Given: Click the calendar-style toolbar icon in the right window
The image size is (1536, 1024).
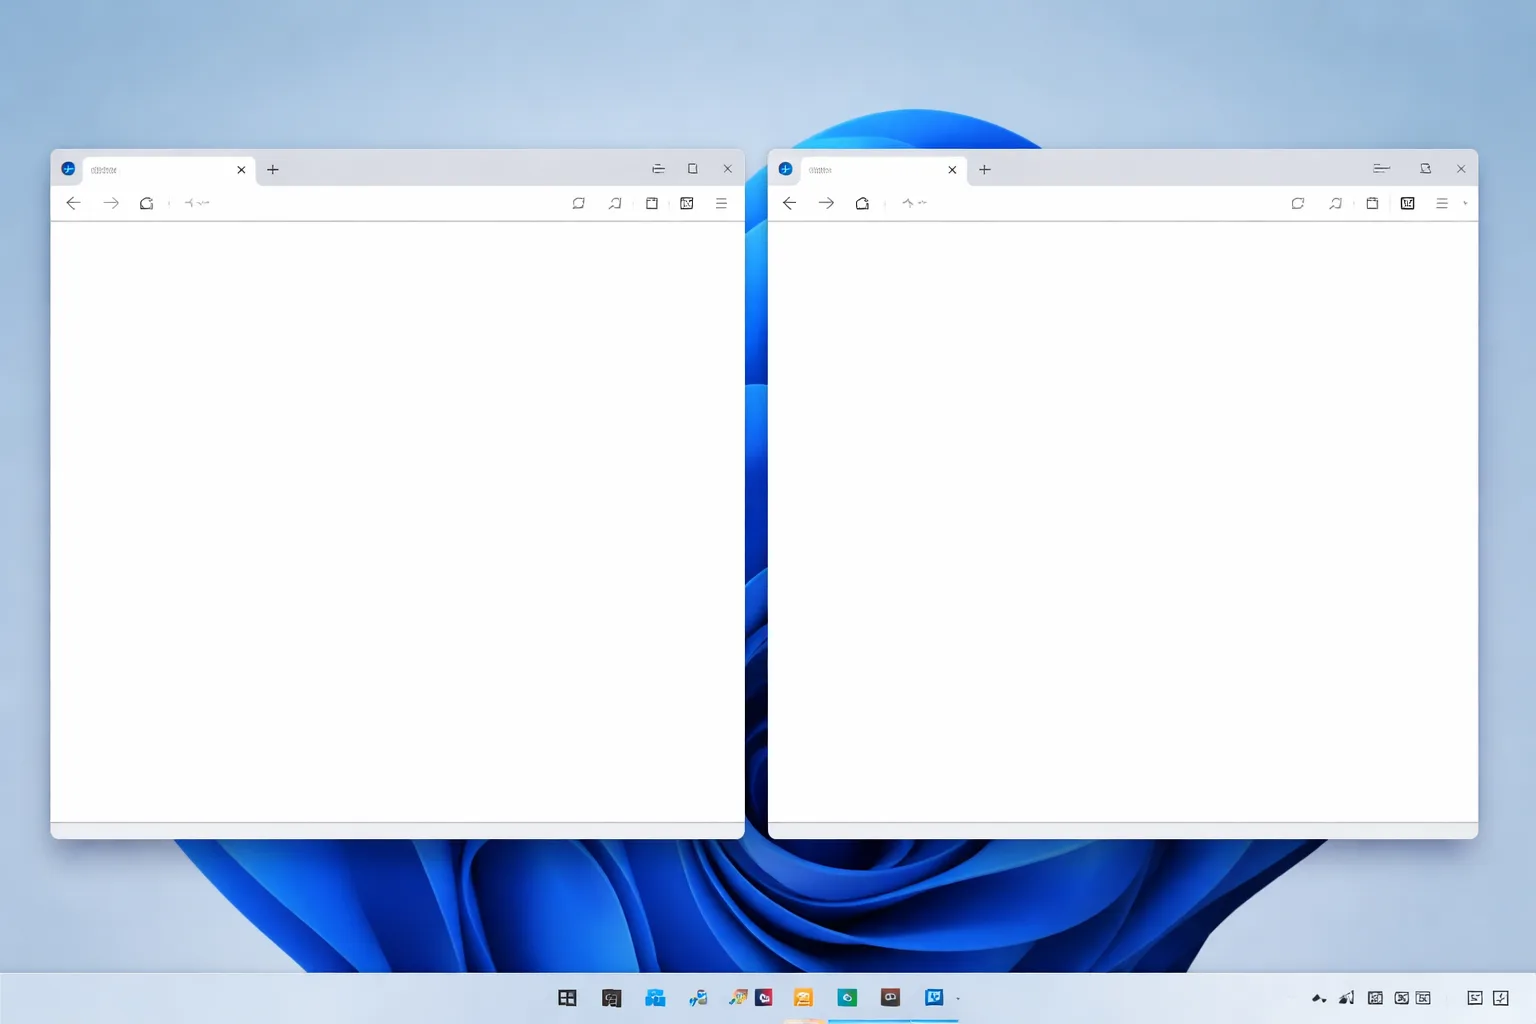Looking at the screenshot, I should (1372, 203).
